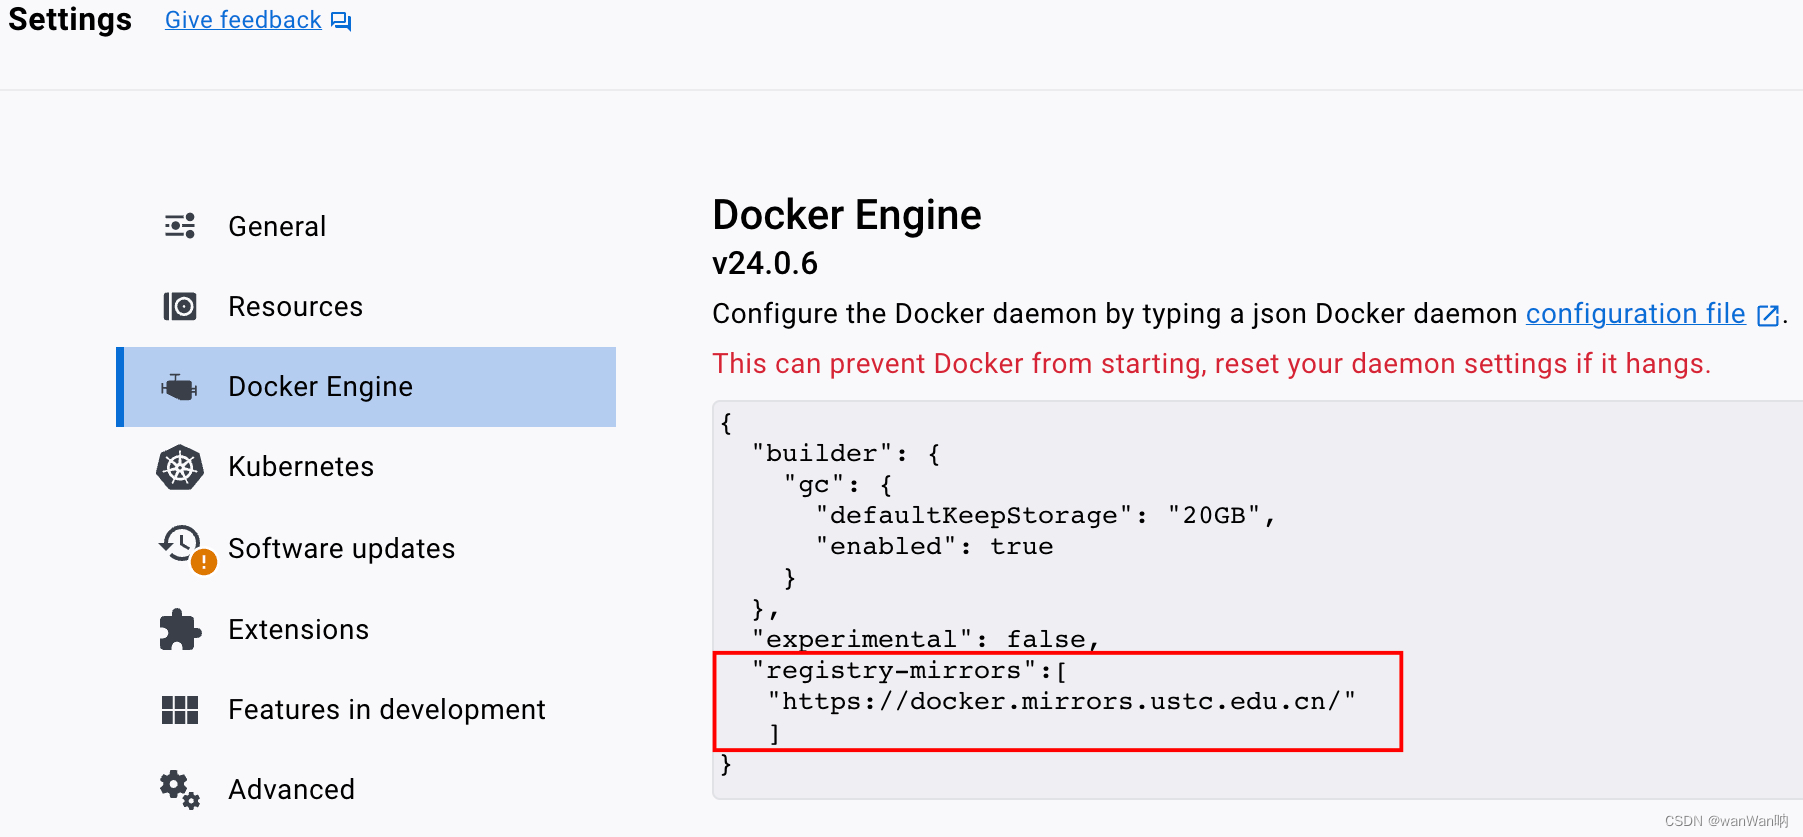Open Features in development section
1803x837 pixels.
[366, 710]
